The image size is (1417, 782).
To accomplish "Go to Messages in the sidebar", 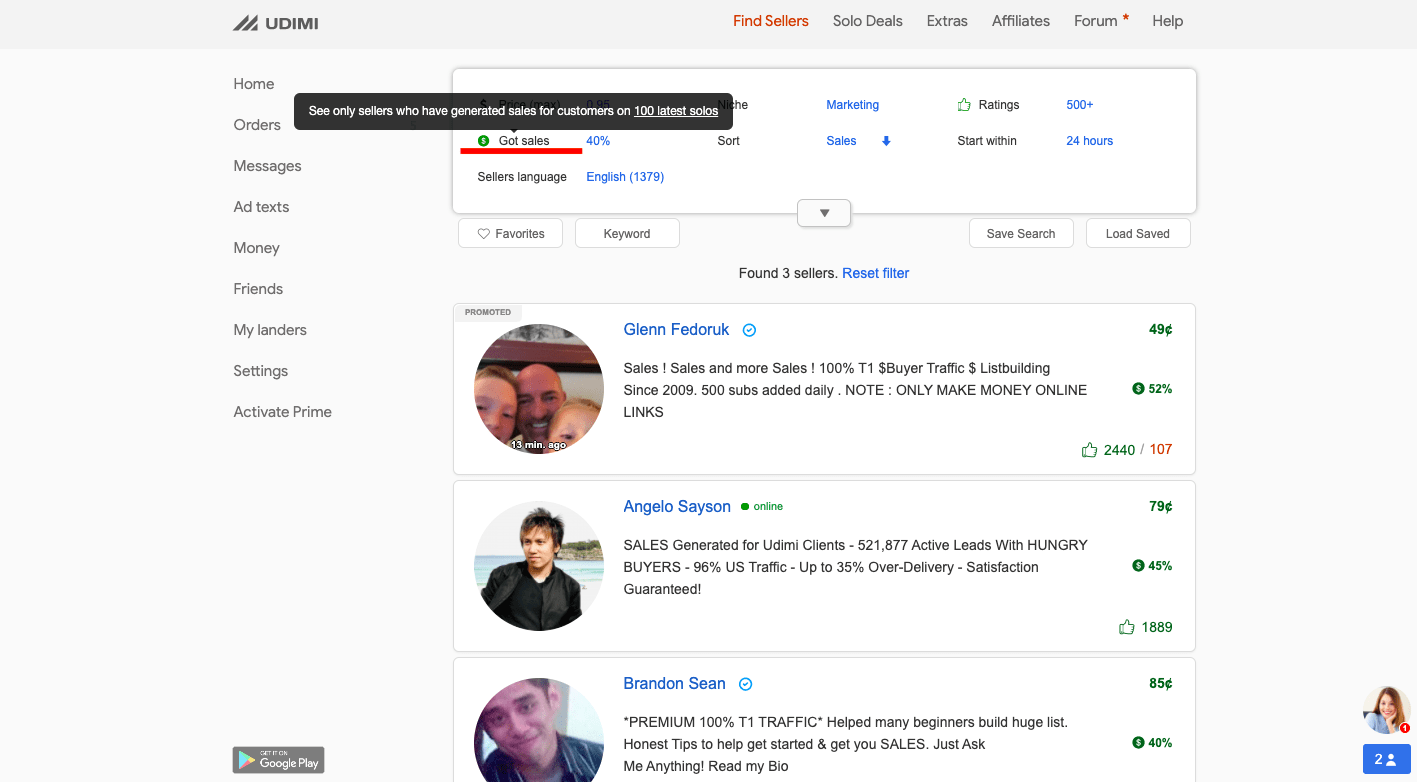I will 267,166.
